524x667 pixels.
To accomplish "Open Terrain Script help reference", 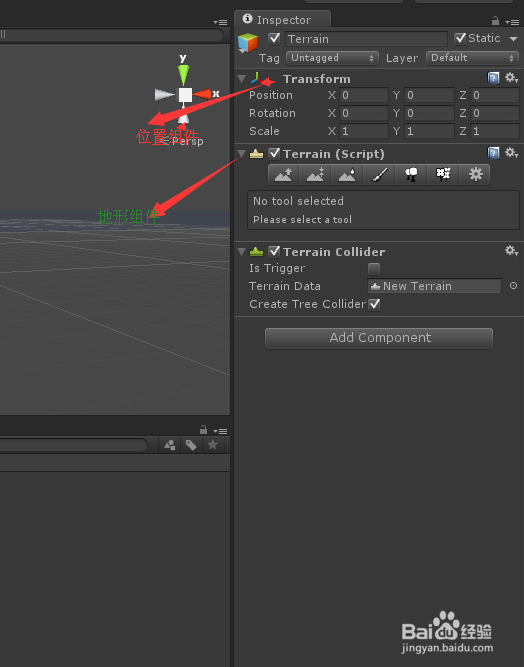I will click(x=493, y=153).
